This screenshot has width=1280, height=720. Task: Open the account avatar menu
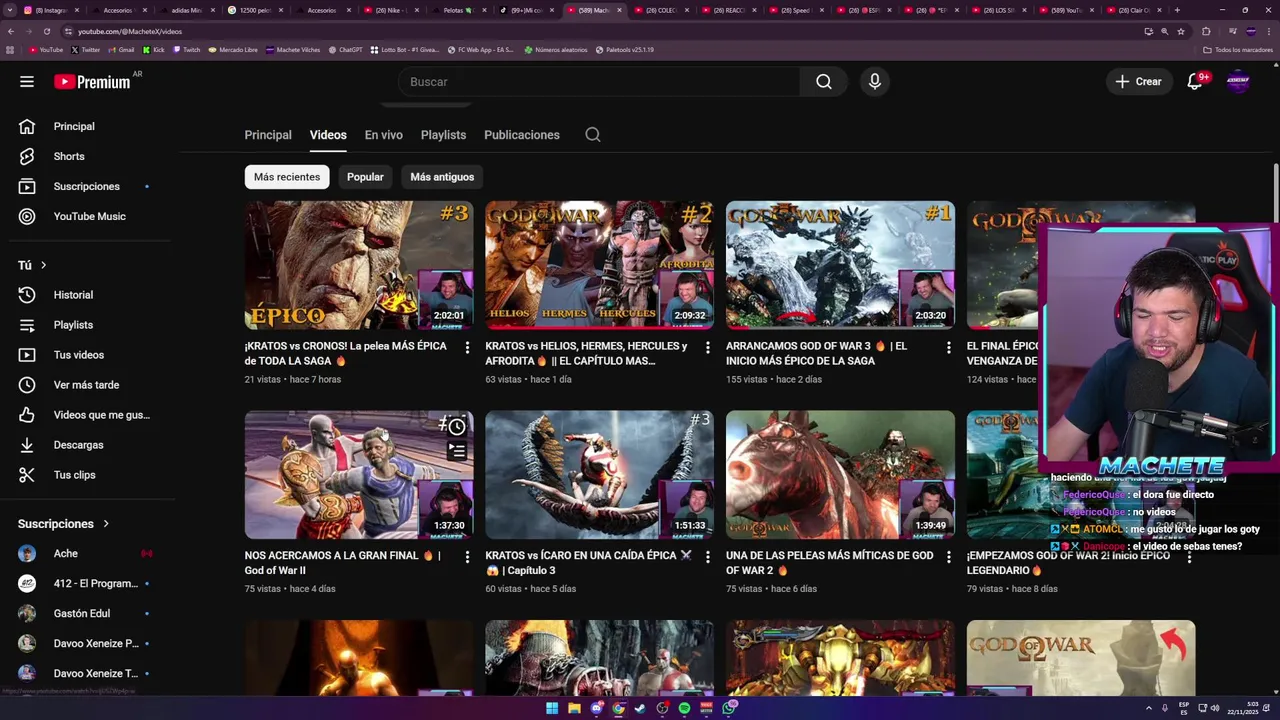point(1238,82)
